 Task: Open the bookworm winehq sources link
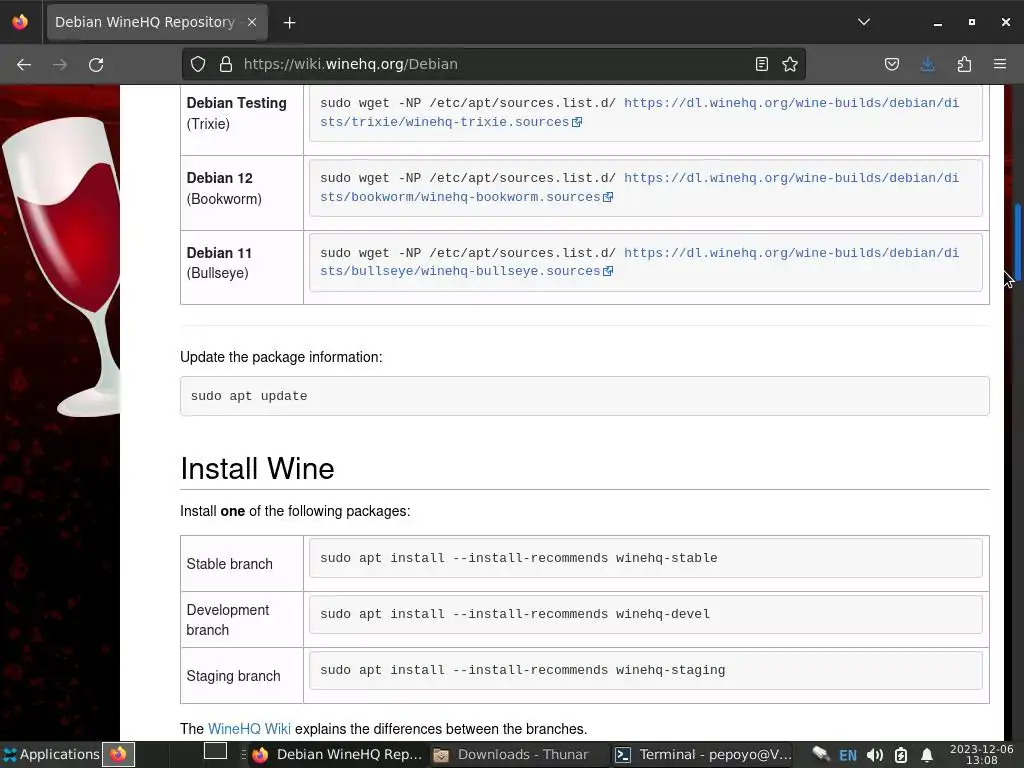tap(639, 187)
